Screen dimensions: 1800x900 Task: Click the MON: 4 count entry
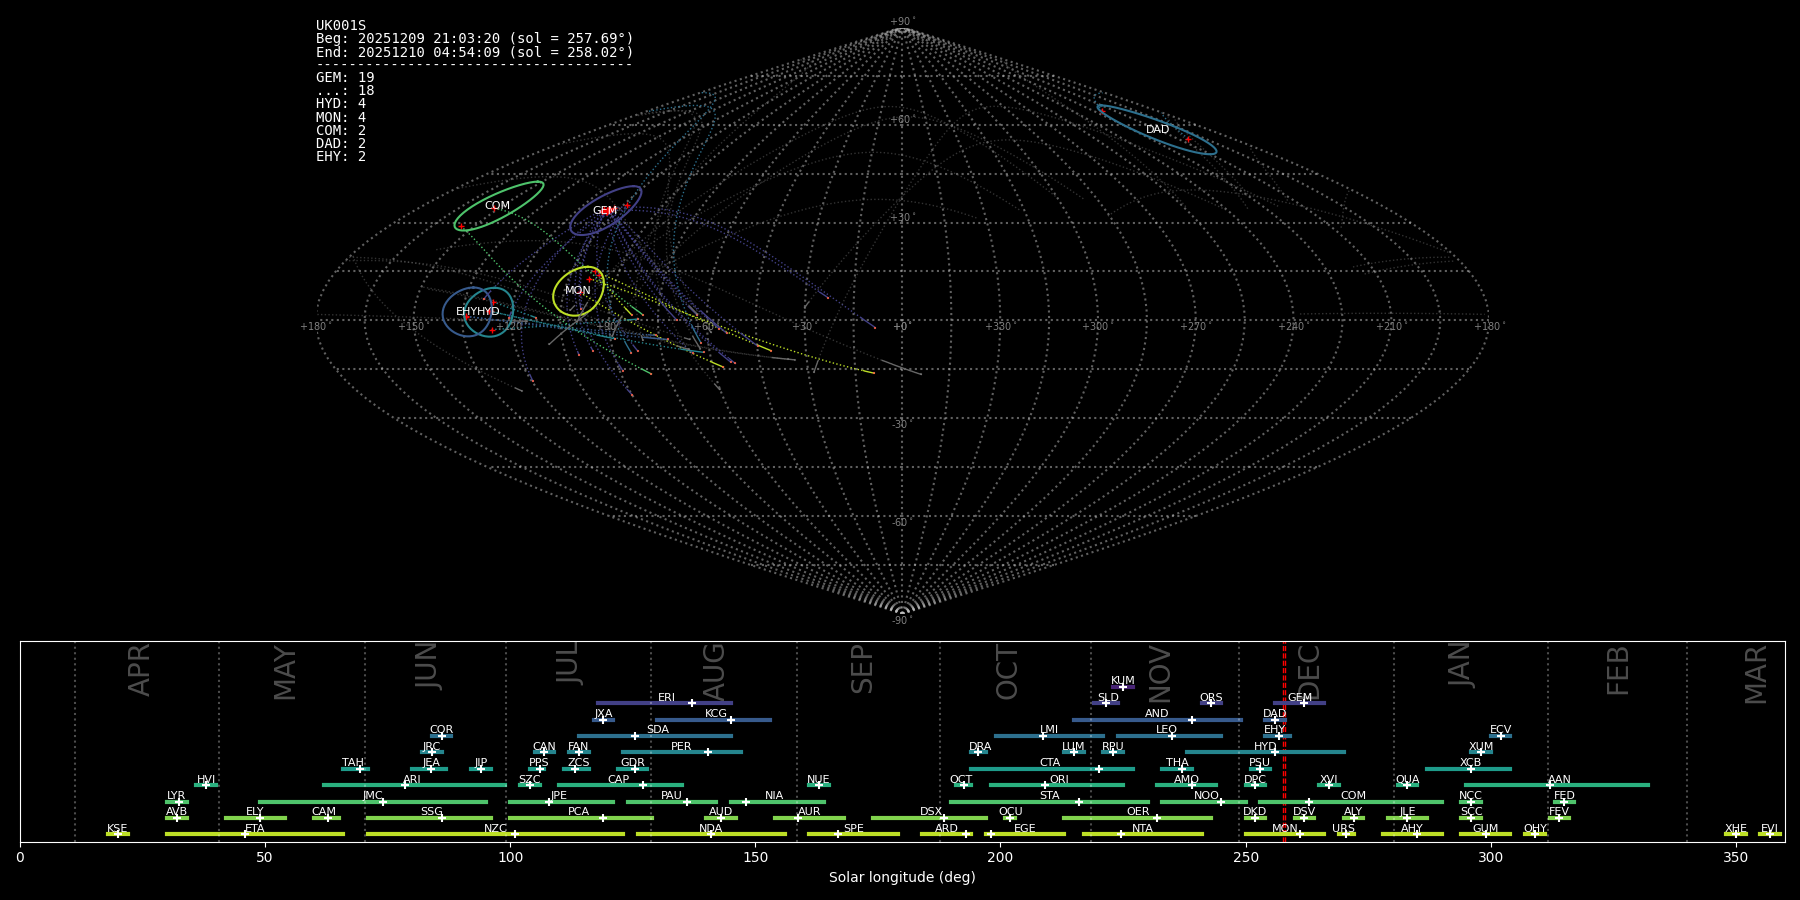[341, 117]
